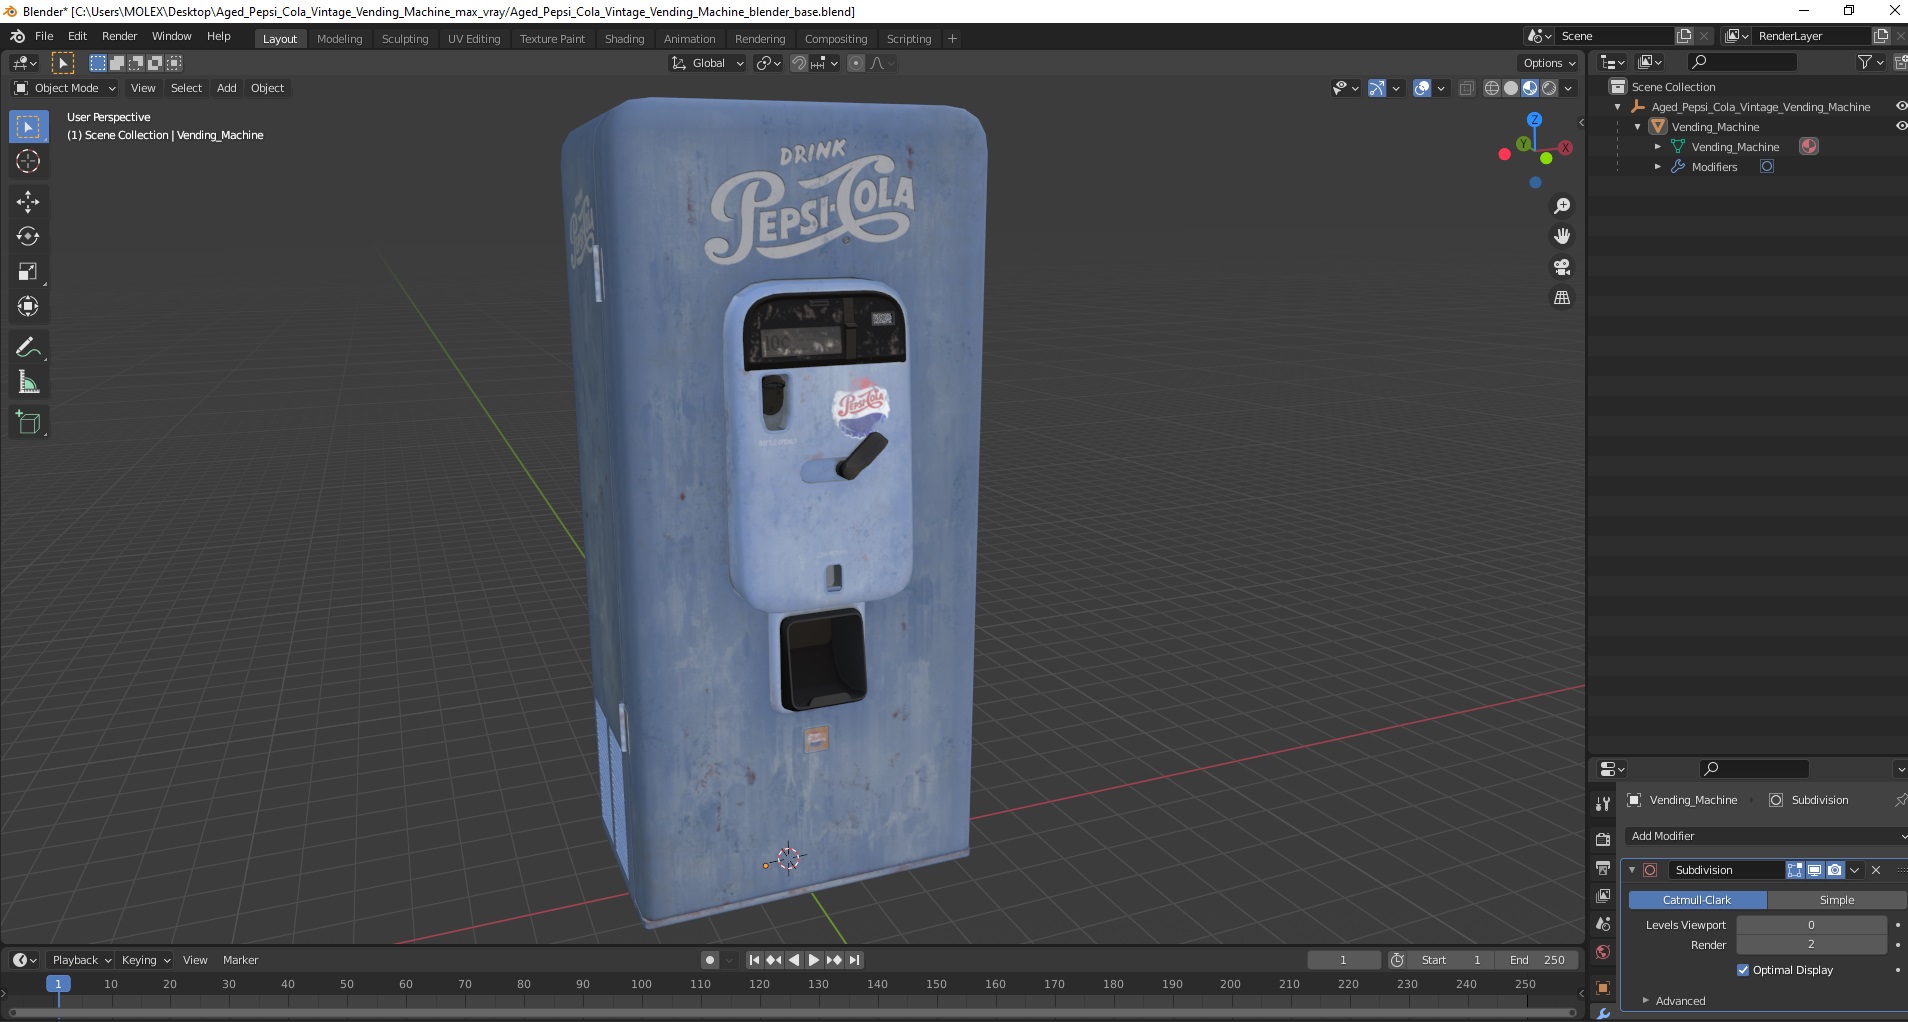Open the viewport Add menu
Viewport: 1908px width, 1022px height.
pyautogui.click(x=227, y=88)
